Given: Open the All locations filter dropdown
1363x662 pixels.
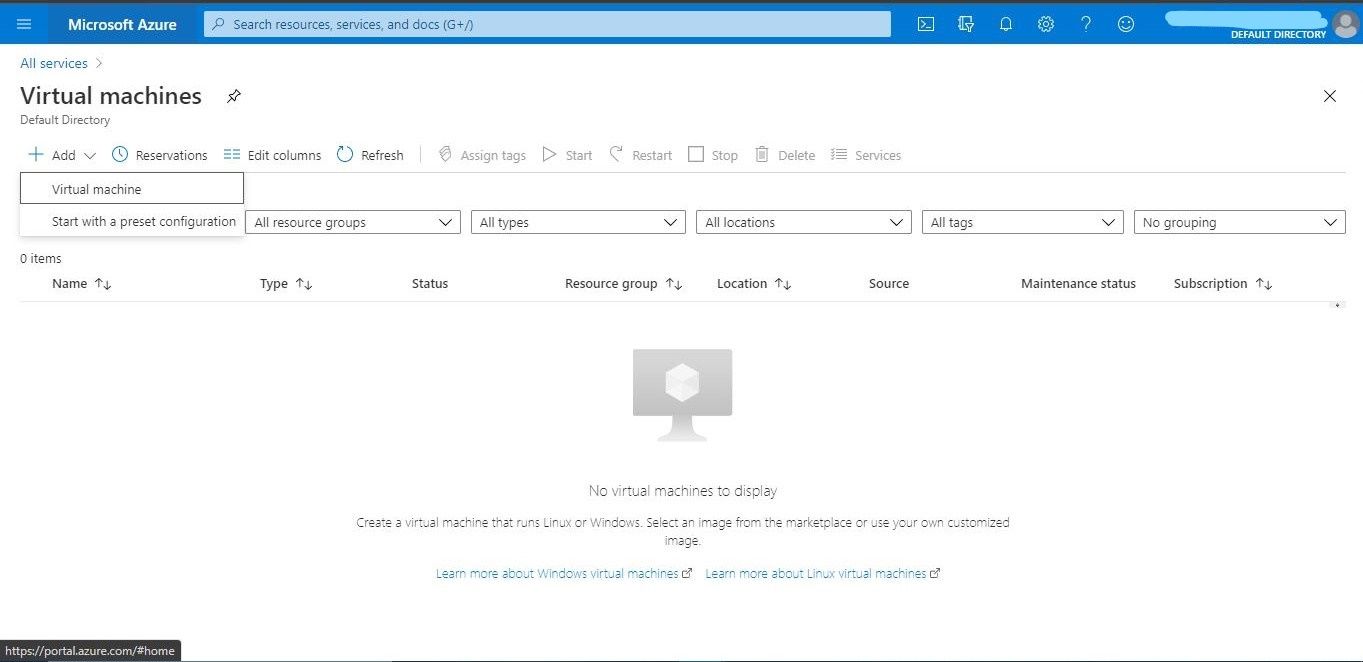Looking at the screenshot, I should coord(803,221).
